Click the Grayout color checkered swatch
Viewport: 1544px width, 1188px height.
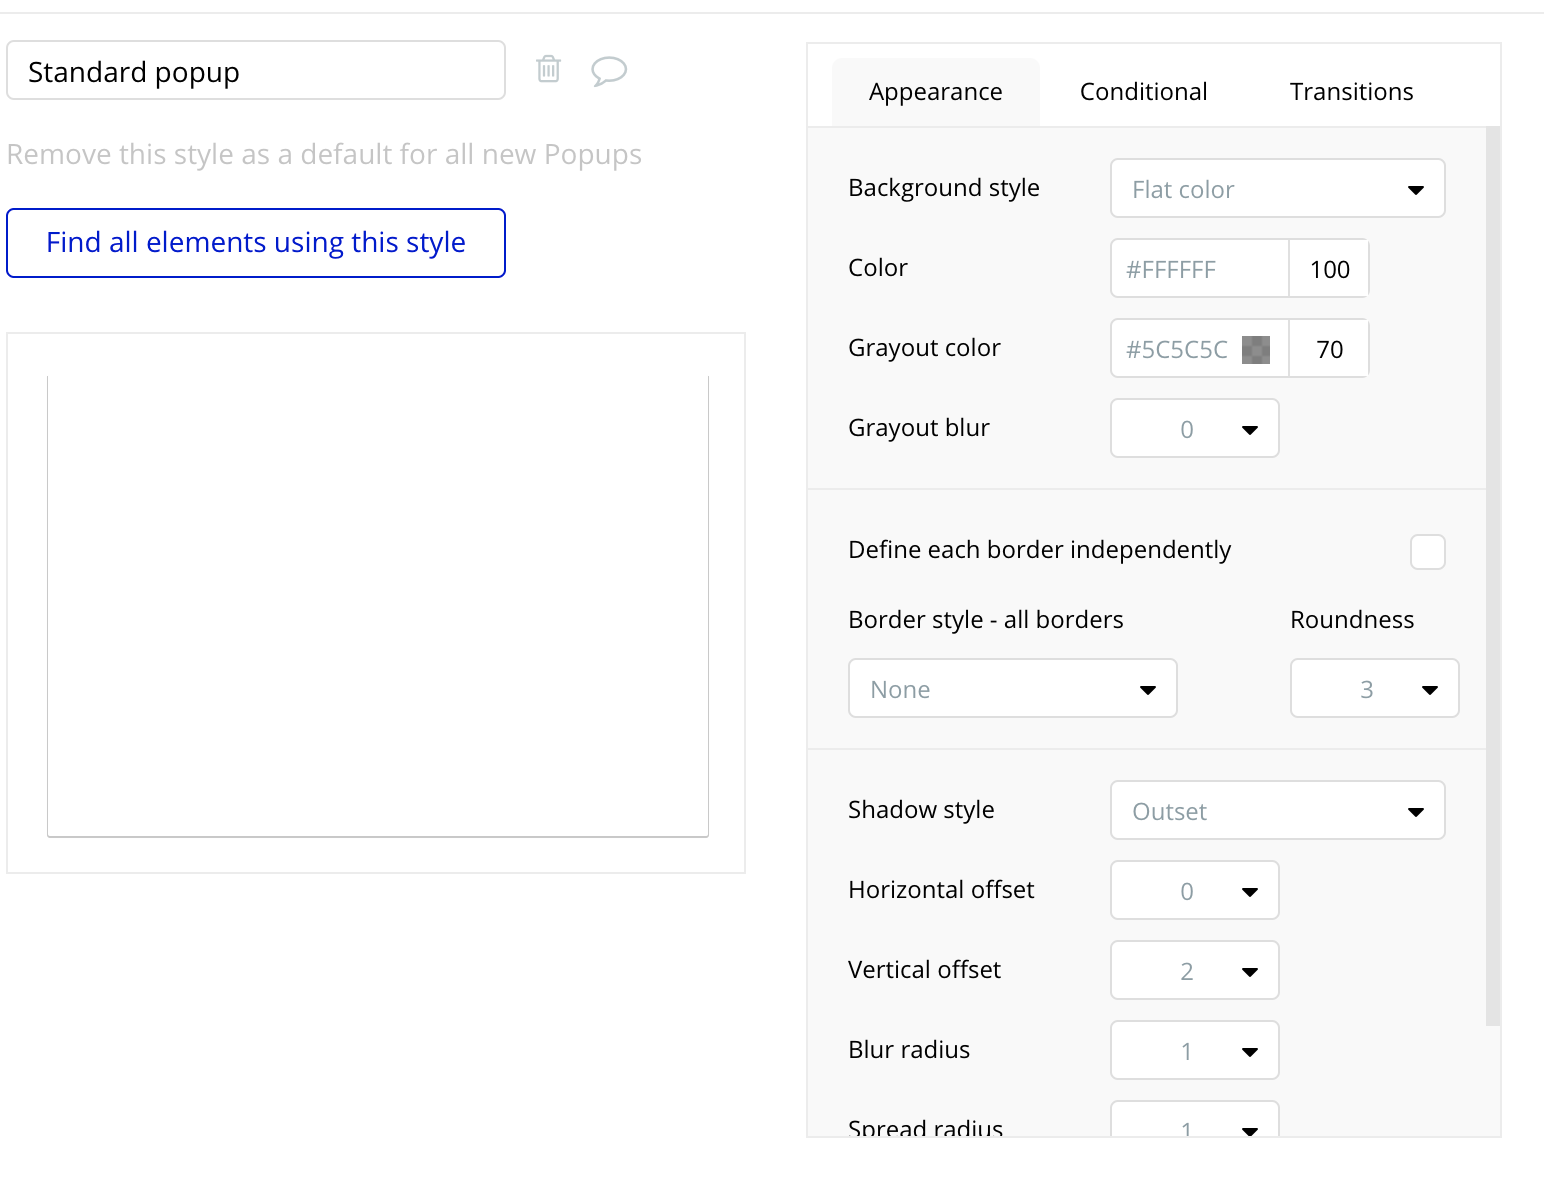click(x=1255, y=349)
